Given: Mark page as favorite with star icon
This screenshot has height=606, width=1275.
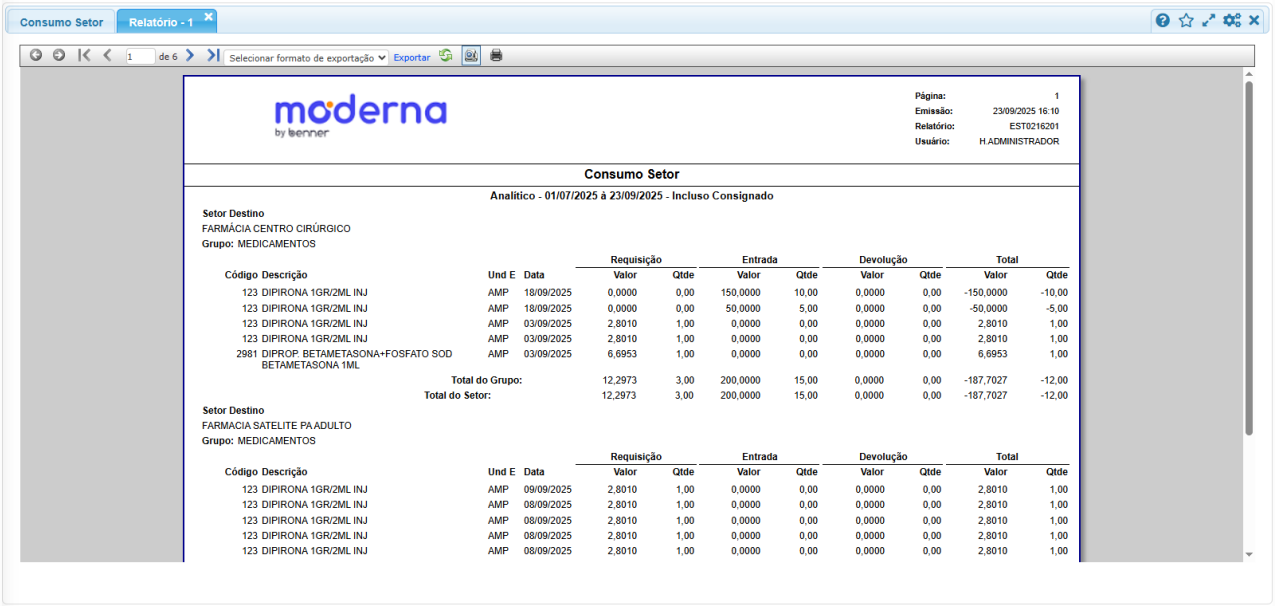Looking at the screenshot, I should pyautogui.click(x=1186, y=20).
